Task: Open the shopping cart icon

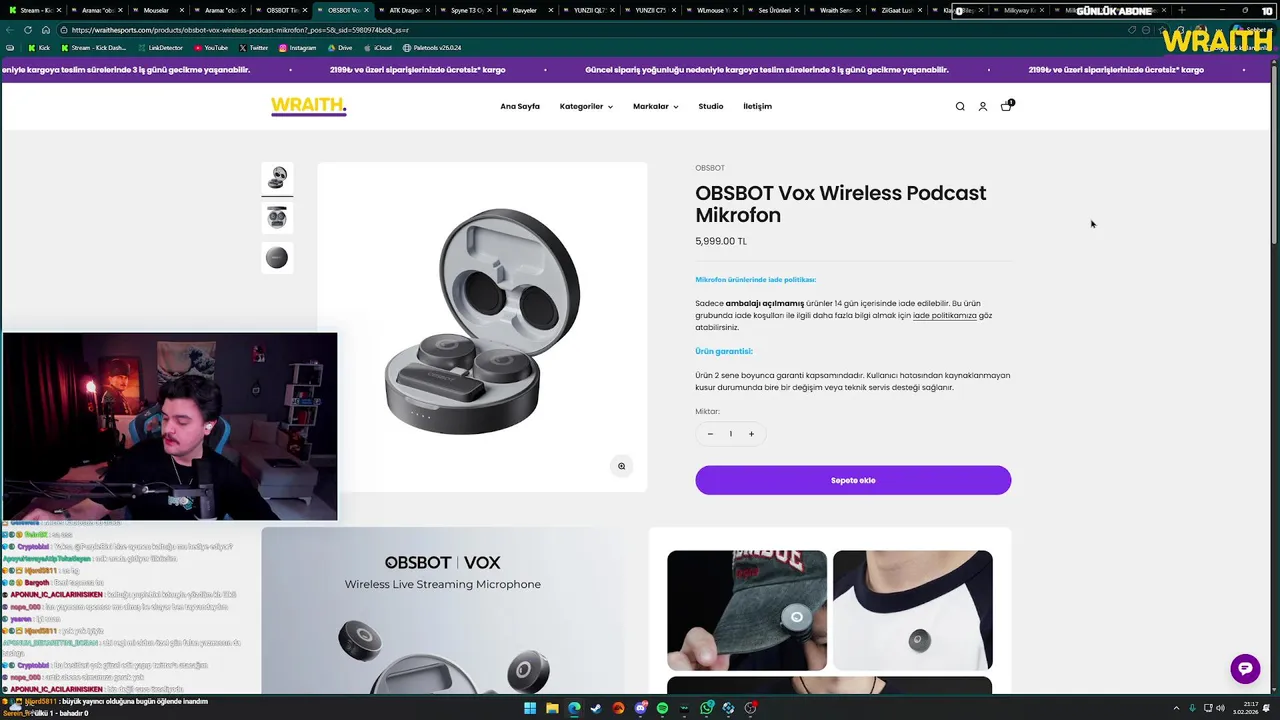Action: [1006, 106]
